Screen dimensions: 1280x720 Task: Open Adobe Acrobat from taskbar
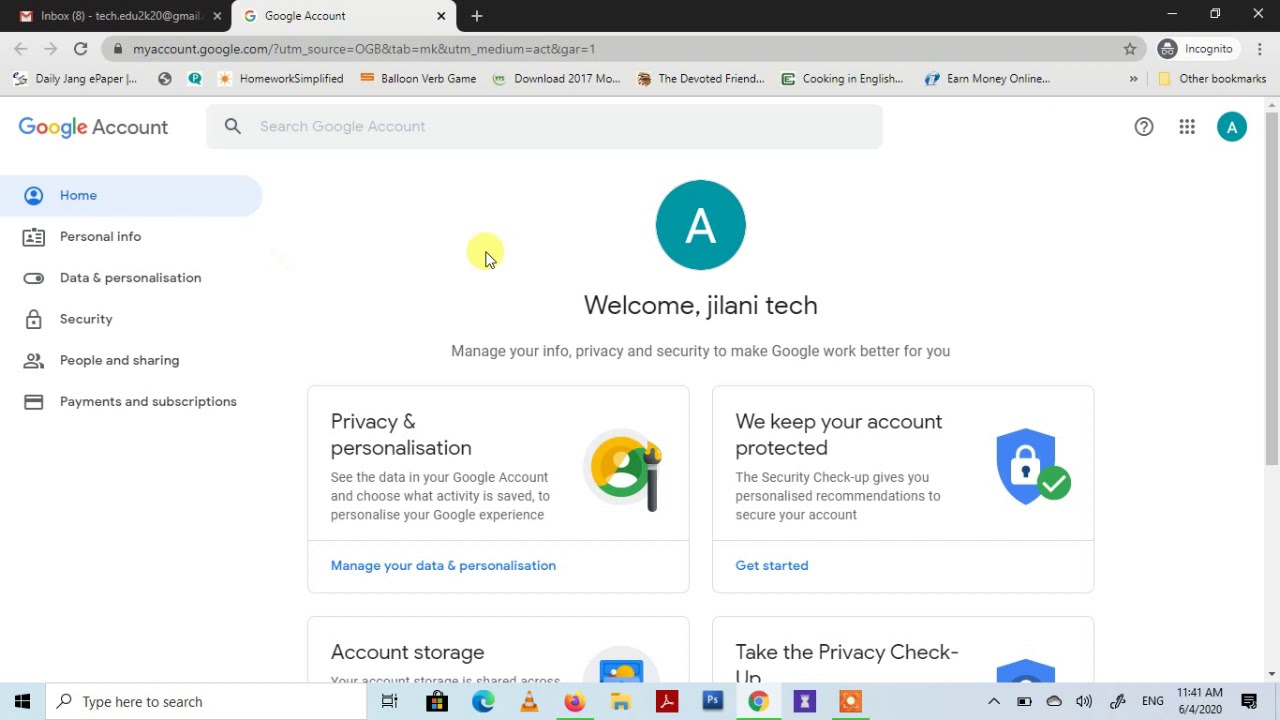point(667,702)
